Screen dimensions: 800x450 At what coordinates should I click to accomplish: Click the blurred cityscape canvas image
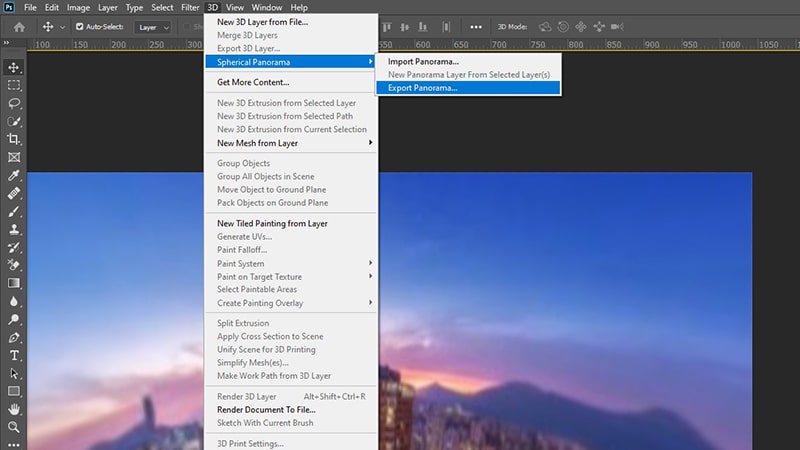tap(565, 311)
